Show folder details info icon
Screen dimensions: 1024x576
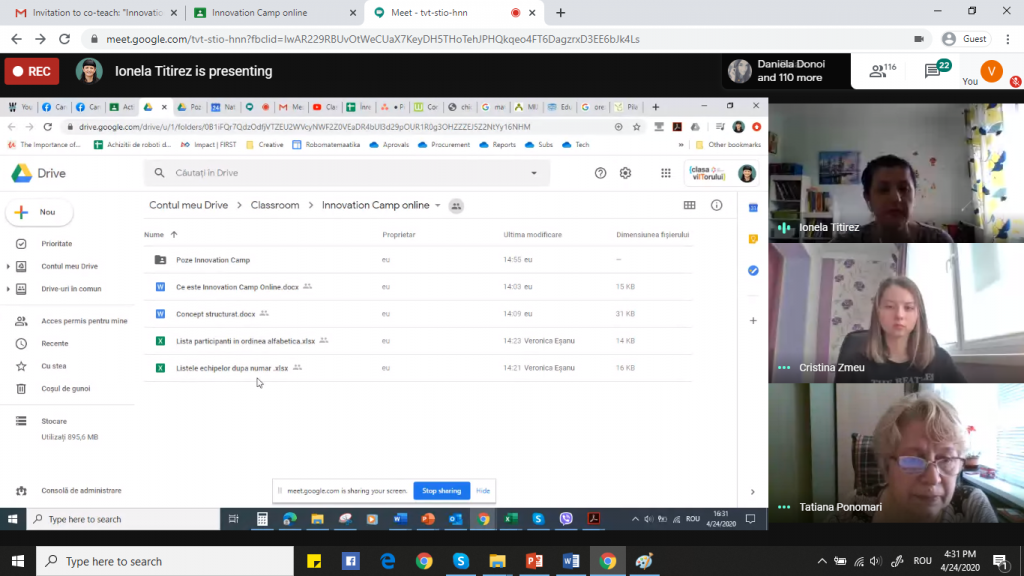(716, 205)
